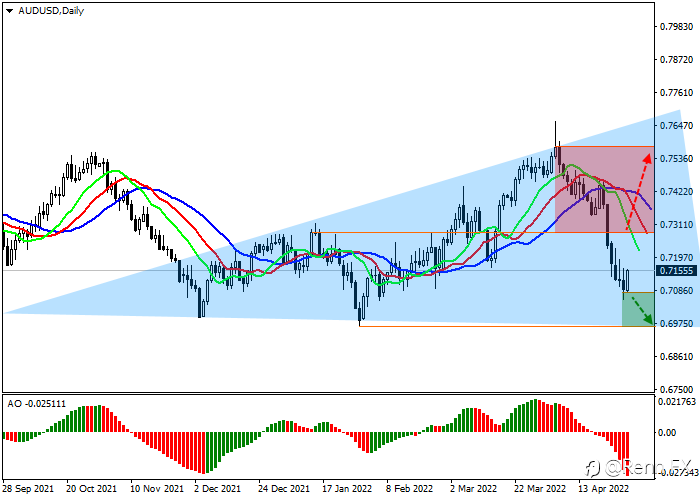Select the 2 Dec 2021 date label
700x500 pixels.
pos(217,489)
